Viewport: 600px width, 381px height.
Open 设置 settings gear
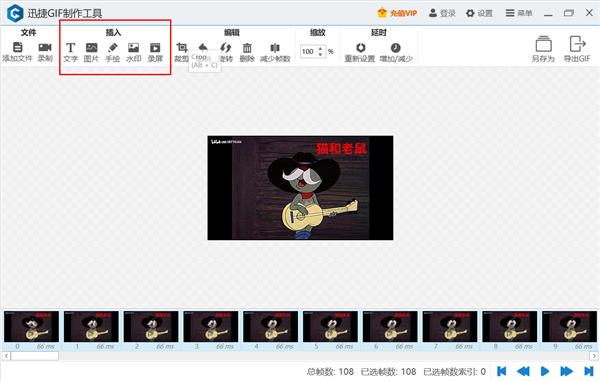tap(479, 13)
